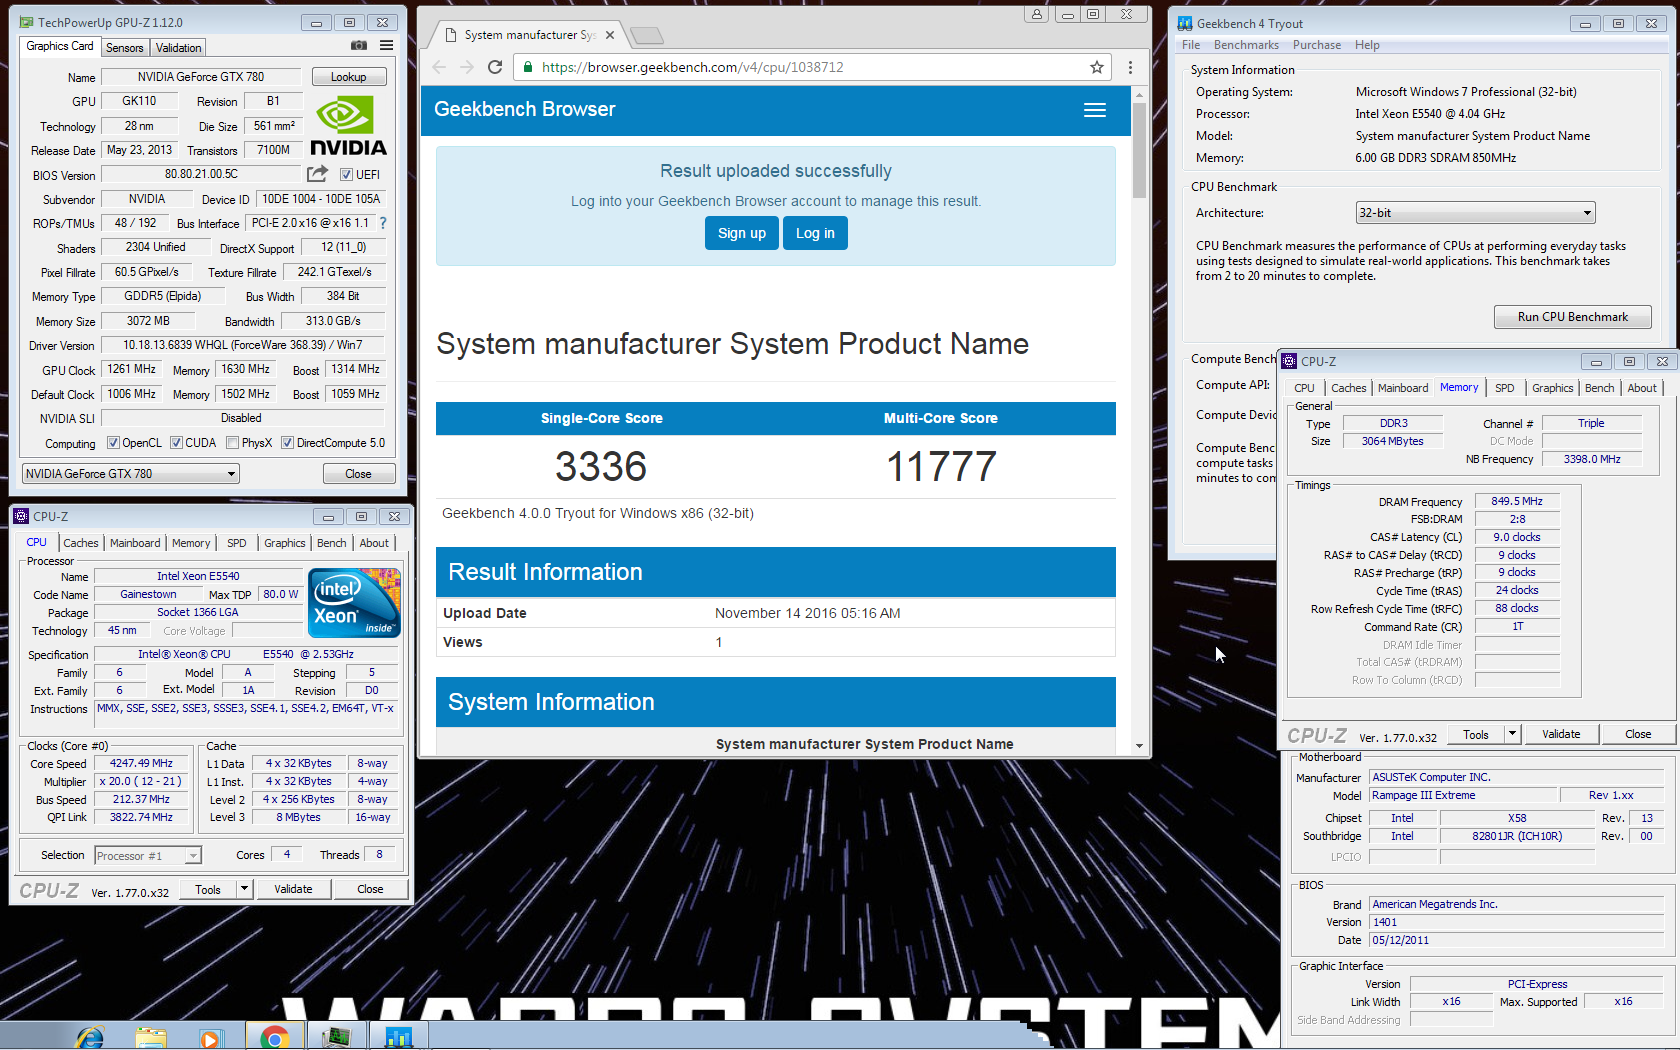This screenshot has height=1050, width=1680.
Task: Click the Chrome profile person icon
Action: point(1037,14)
